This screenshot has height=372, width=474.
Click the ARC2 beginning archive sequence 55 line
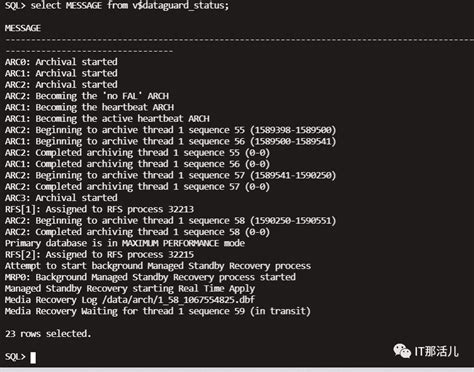point(170,130)
